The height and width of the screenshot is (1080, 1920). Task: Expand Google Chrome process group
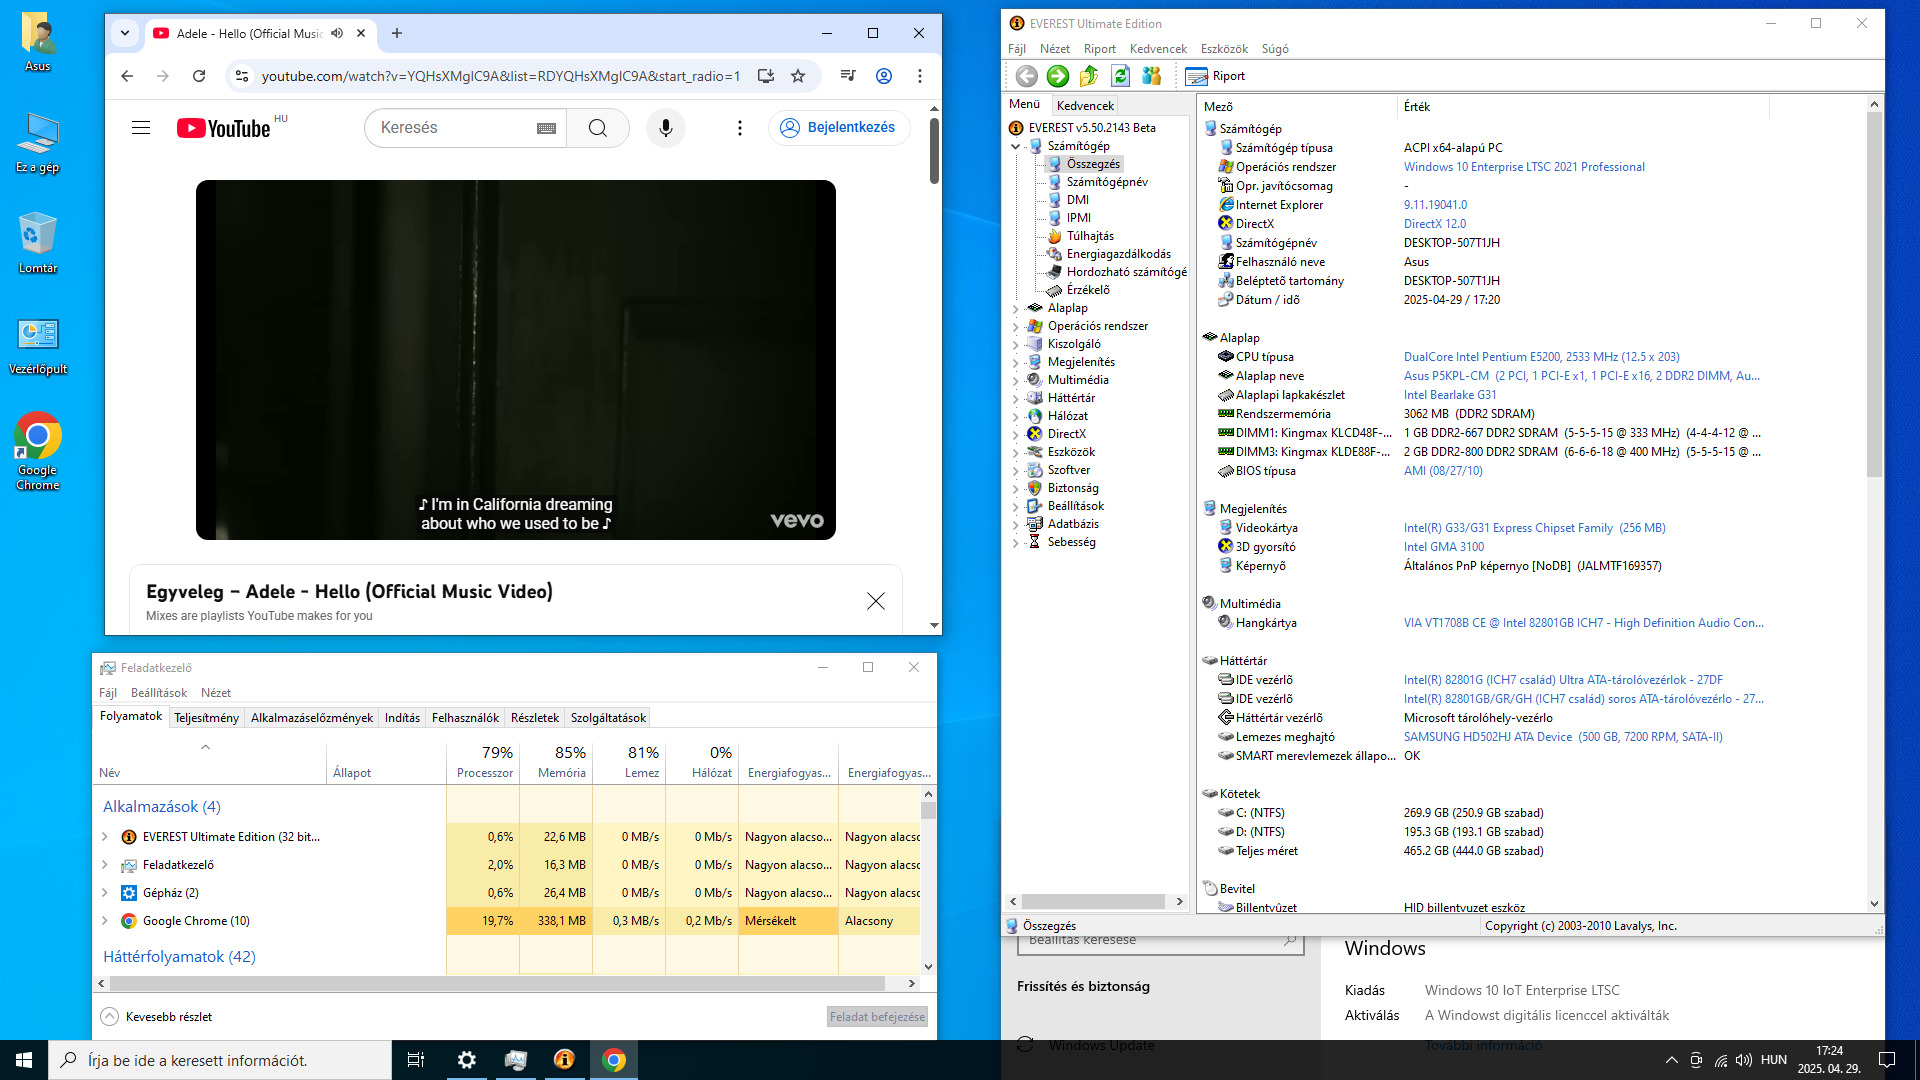click(x=105, y=921)
